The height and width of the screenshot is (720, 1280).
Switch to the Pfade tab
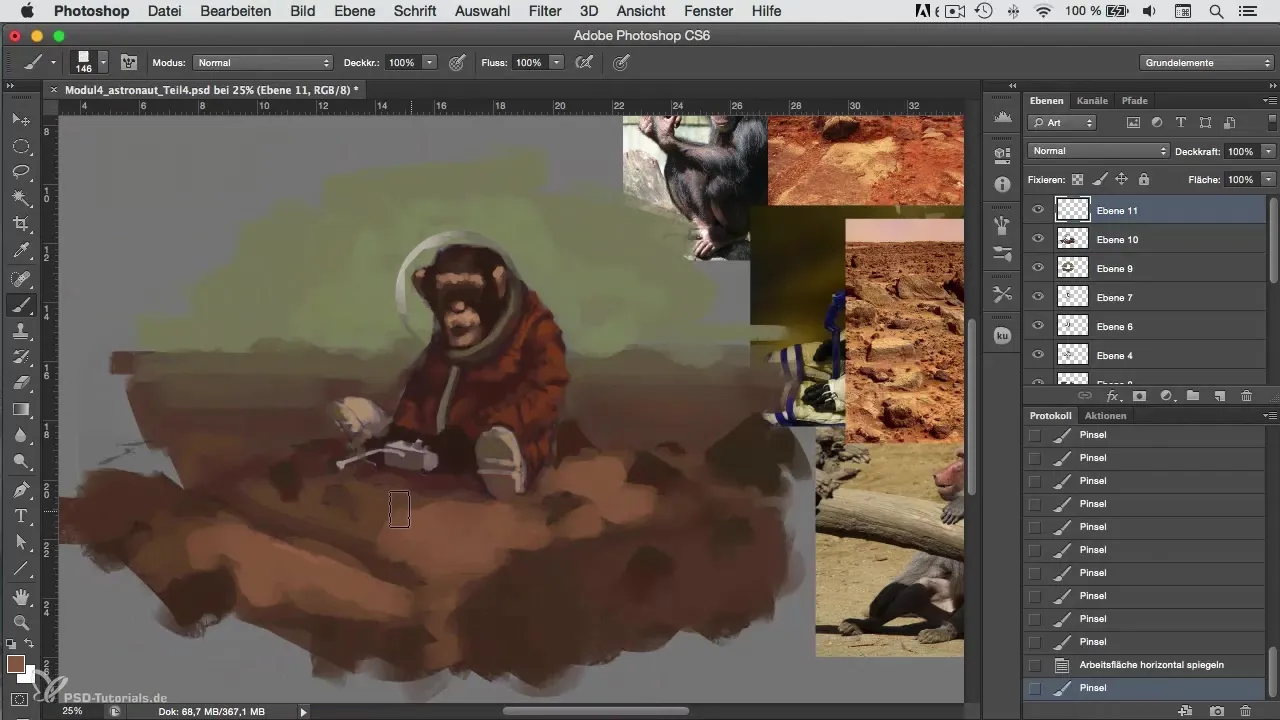point(1134,100)
